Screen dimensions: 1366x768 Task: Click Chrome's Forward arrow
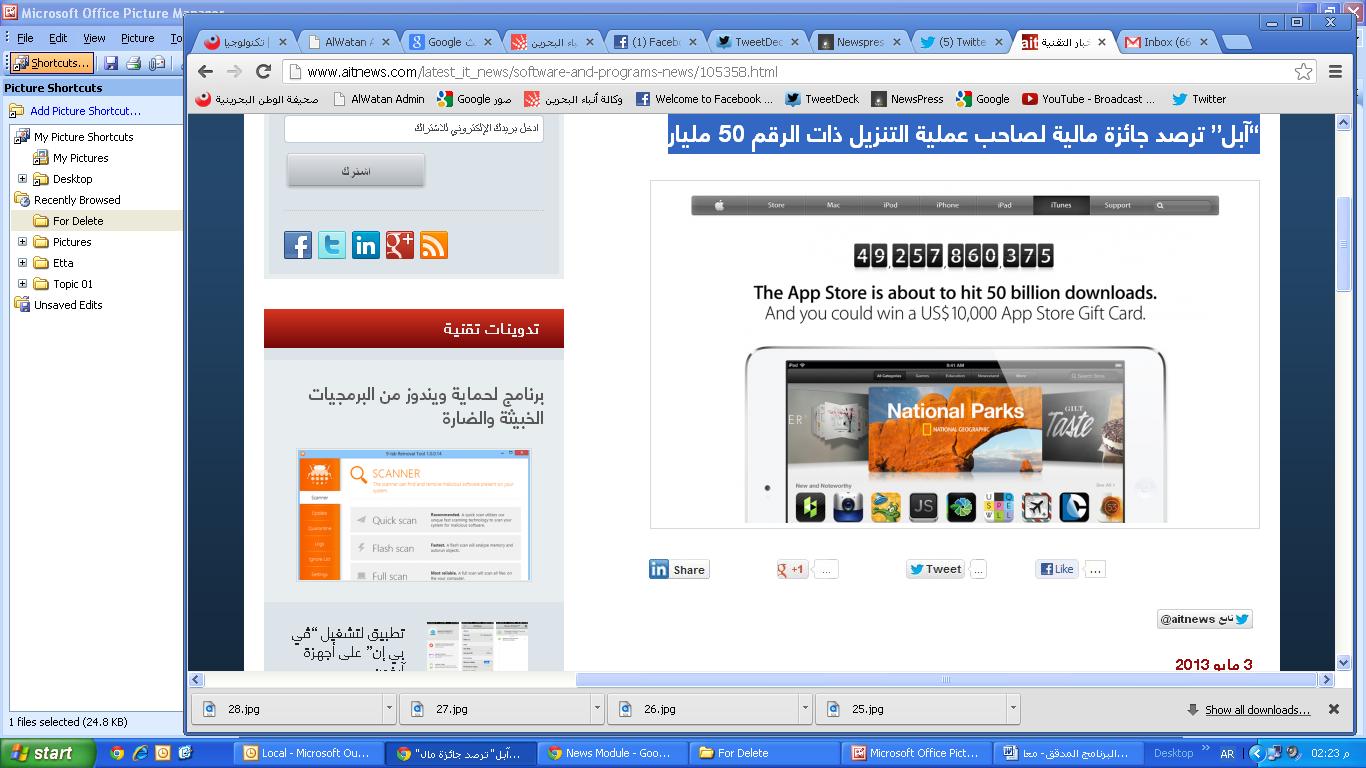(x=234, y=71)
